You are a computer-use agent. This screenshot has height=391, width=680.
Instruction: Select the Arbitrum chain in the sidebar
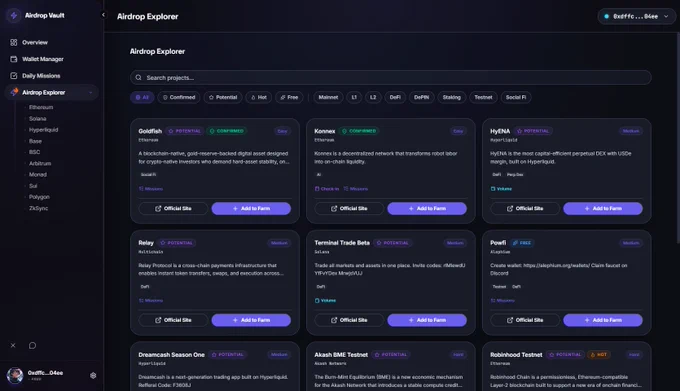[40, 163]
